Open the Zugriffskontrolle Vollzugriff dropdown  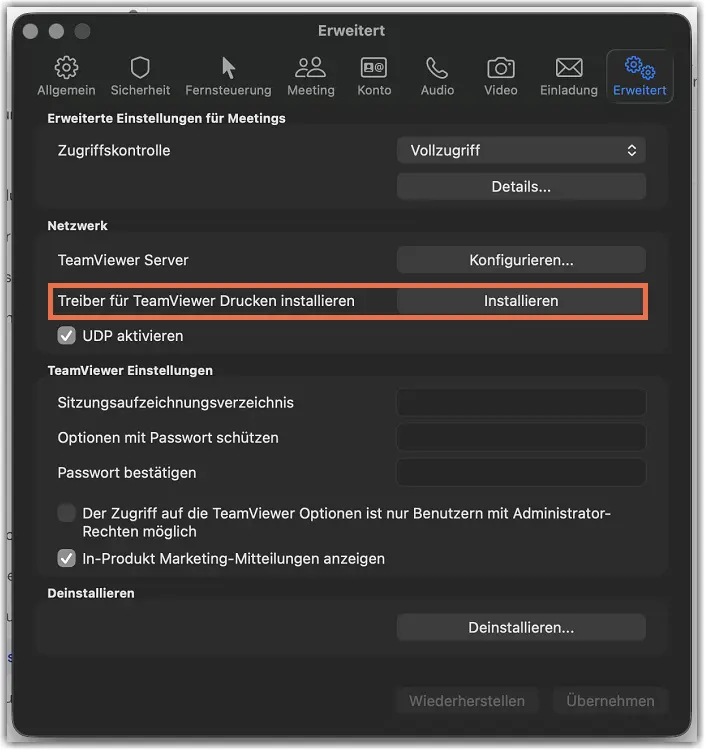(x=521, y=151)
